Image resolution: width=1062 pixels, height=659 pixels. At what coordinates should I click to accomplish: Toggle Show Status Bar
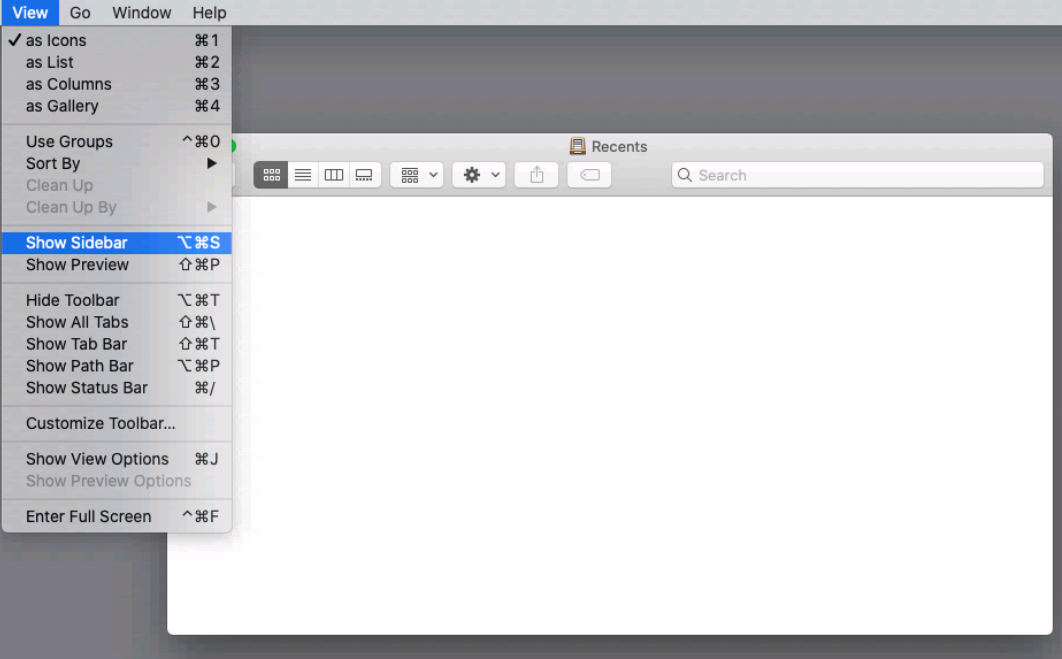point(116,388)
